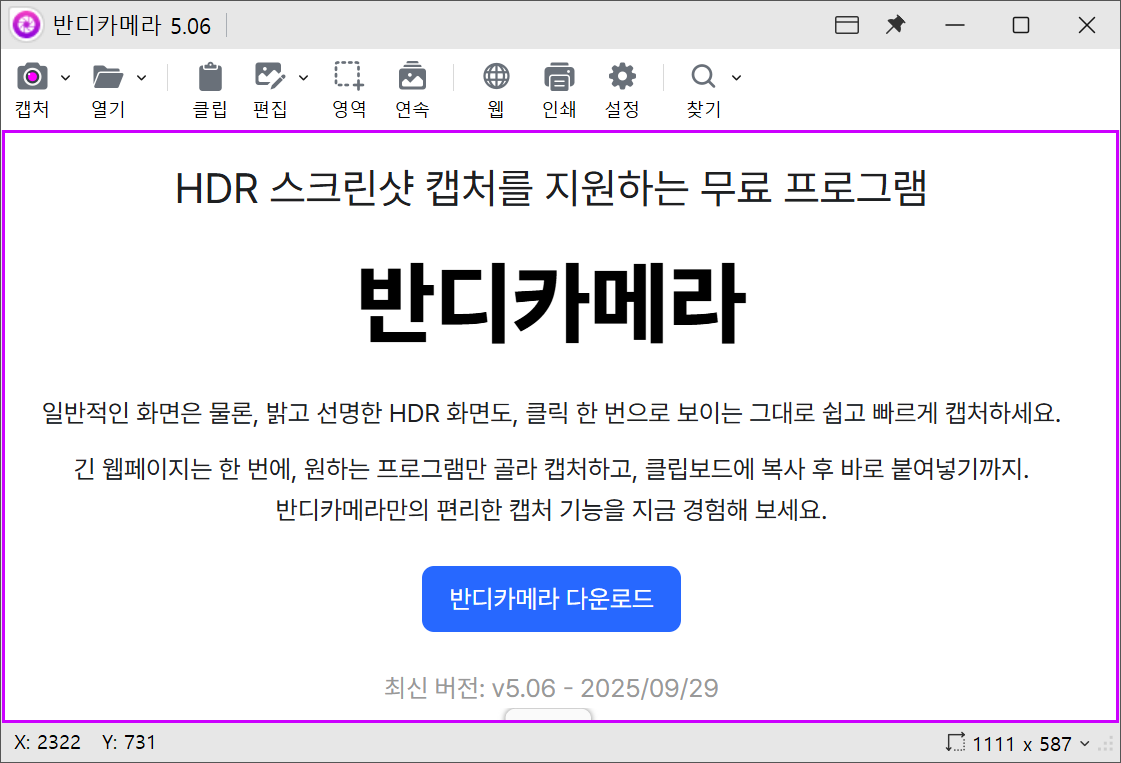Screen dimensions: 1121x763
Task: Click the 열기 (open) folder icon
Action: click(x=107, y=77)
